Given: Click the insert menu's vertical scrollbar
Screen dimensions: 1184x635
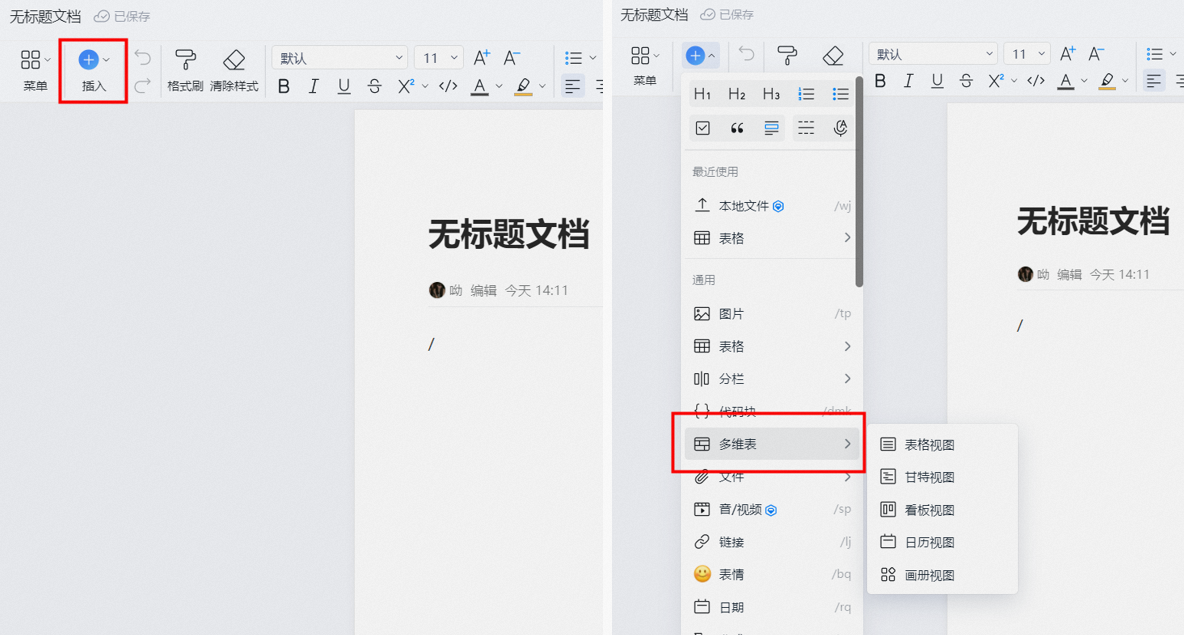Looking at the screenshot, I should (x=859, y=181).
